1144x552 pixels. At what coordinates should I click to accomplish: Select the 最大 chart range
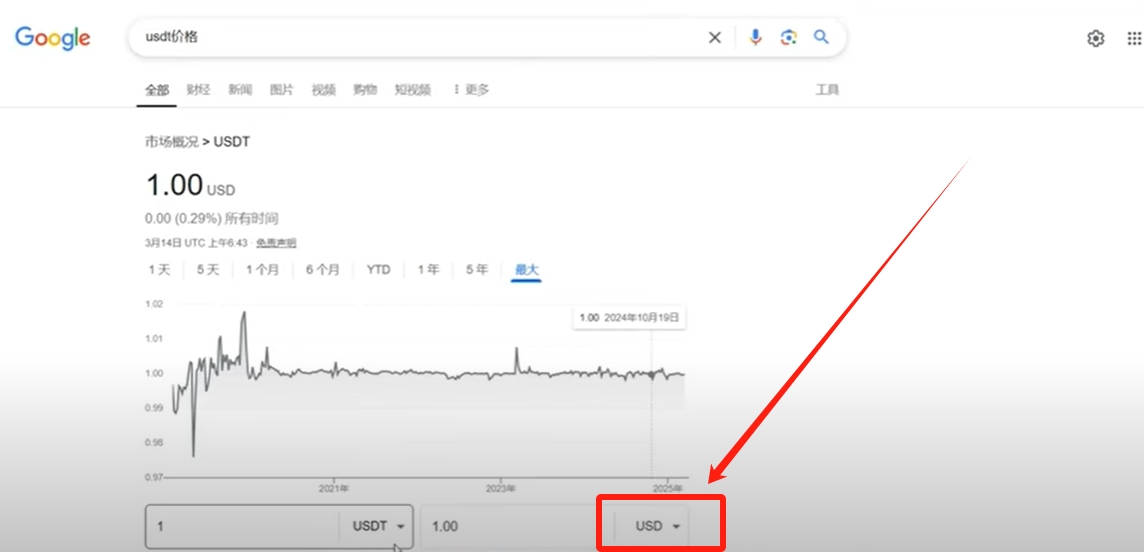526,270
